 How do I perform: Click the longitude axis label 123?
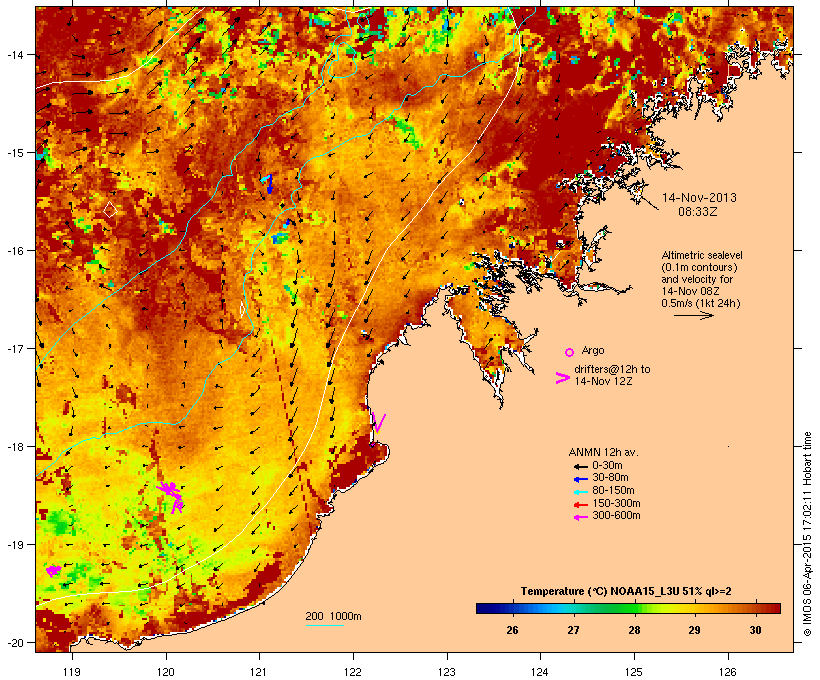(x=447, y=672)
